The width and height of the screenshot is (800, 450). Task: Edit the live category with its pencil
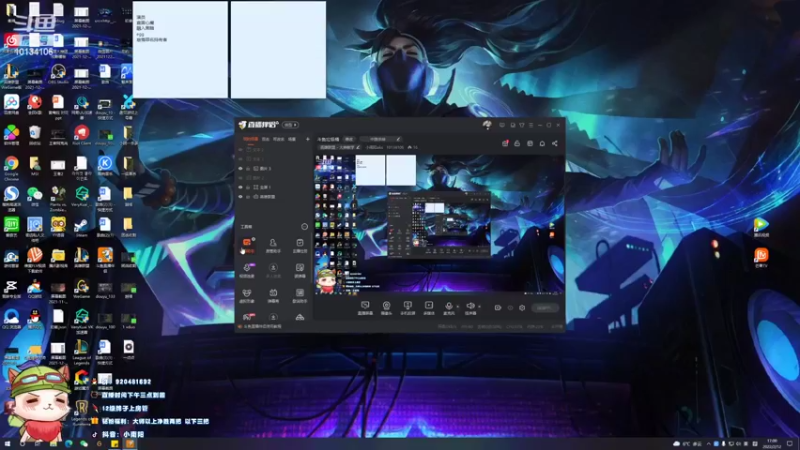click(358, 147)
